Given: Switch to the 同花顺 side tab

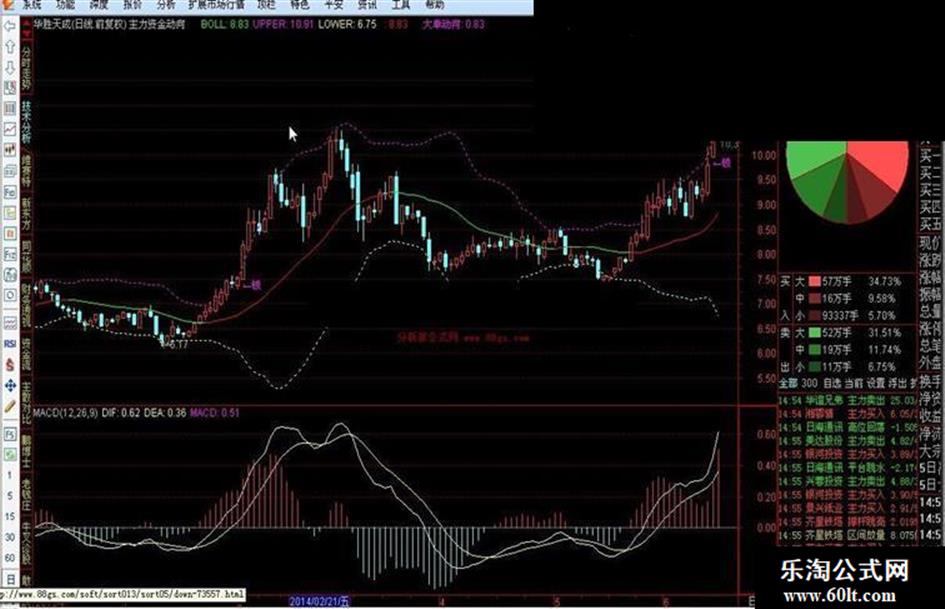Looking at the screenshot, I should click(27, 256).
